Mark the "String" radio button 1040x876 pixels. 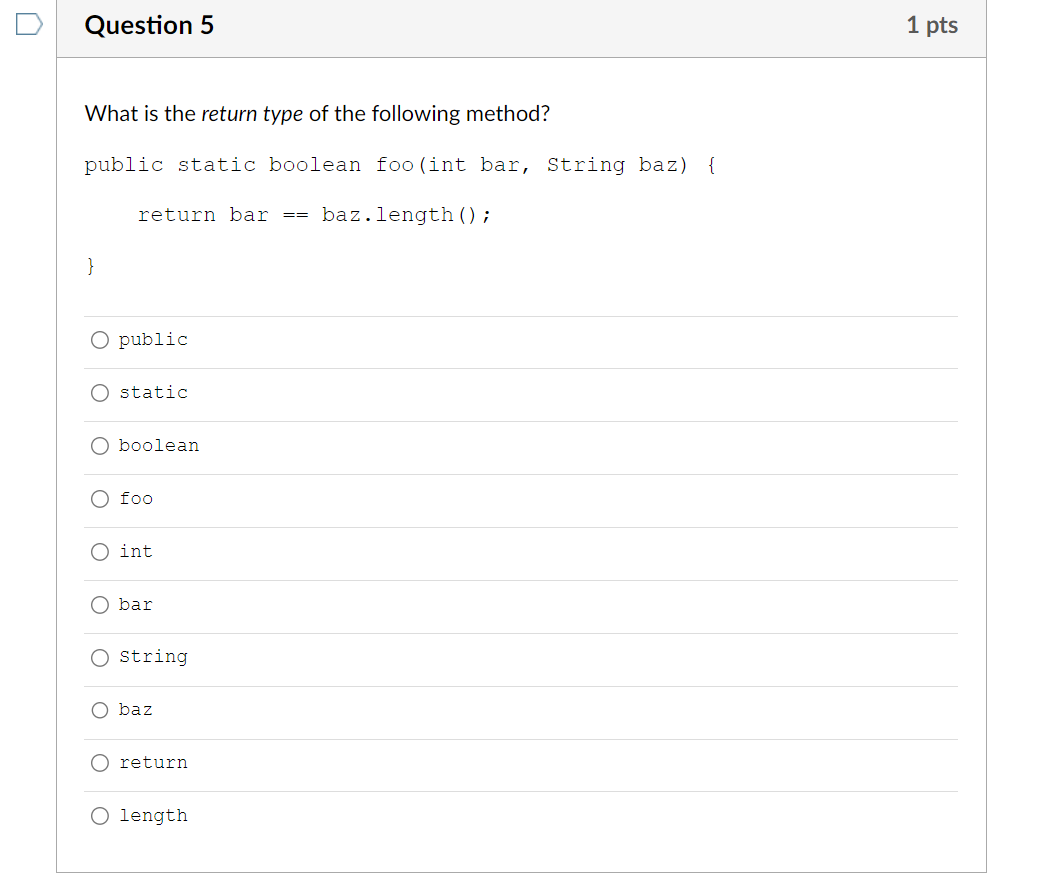click(100, 658)
